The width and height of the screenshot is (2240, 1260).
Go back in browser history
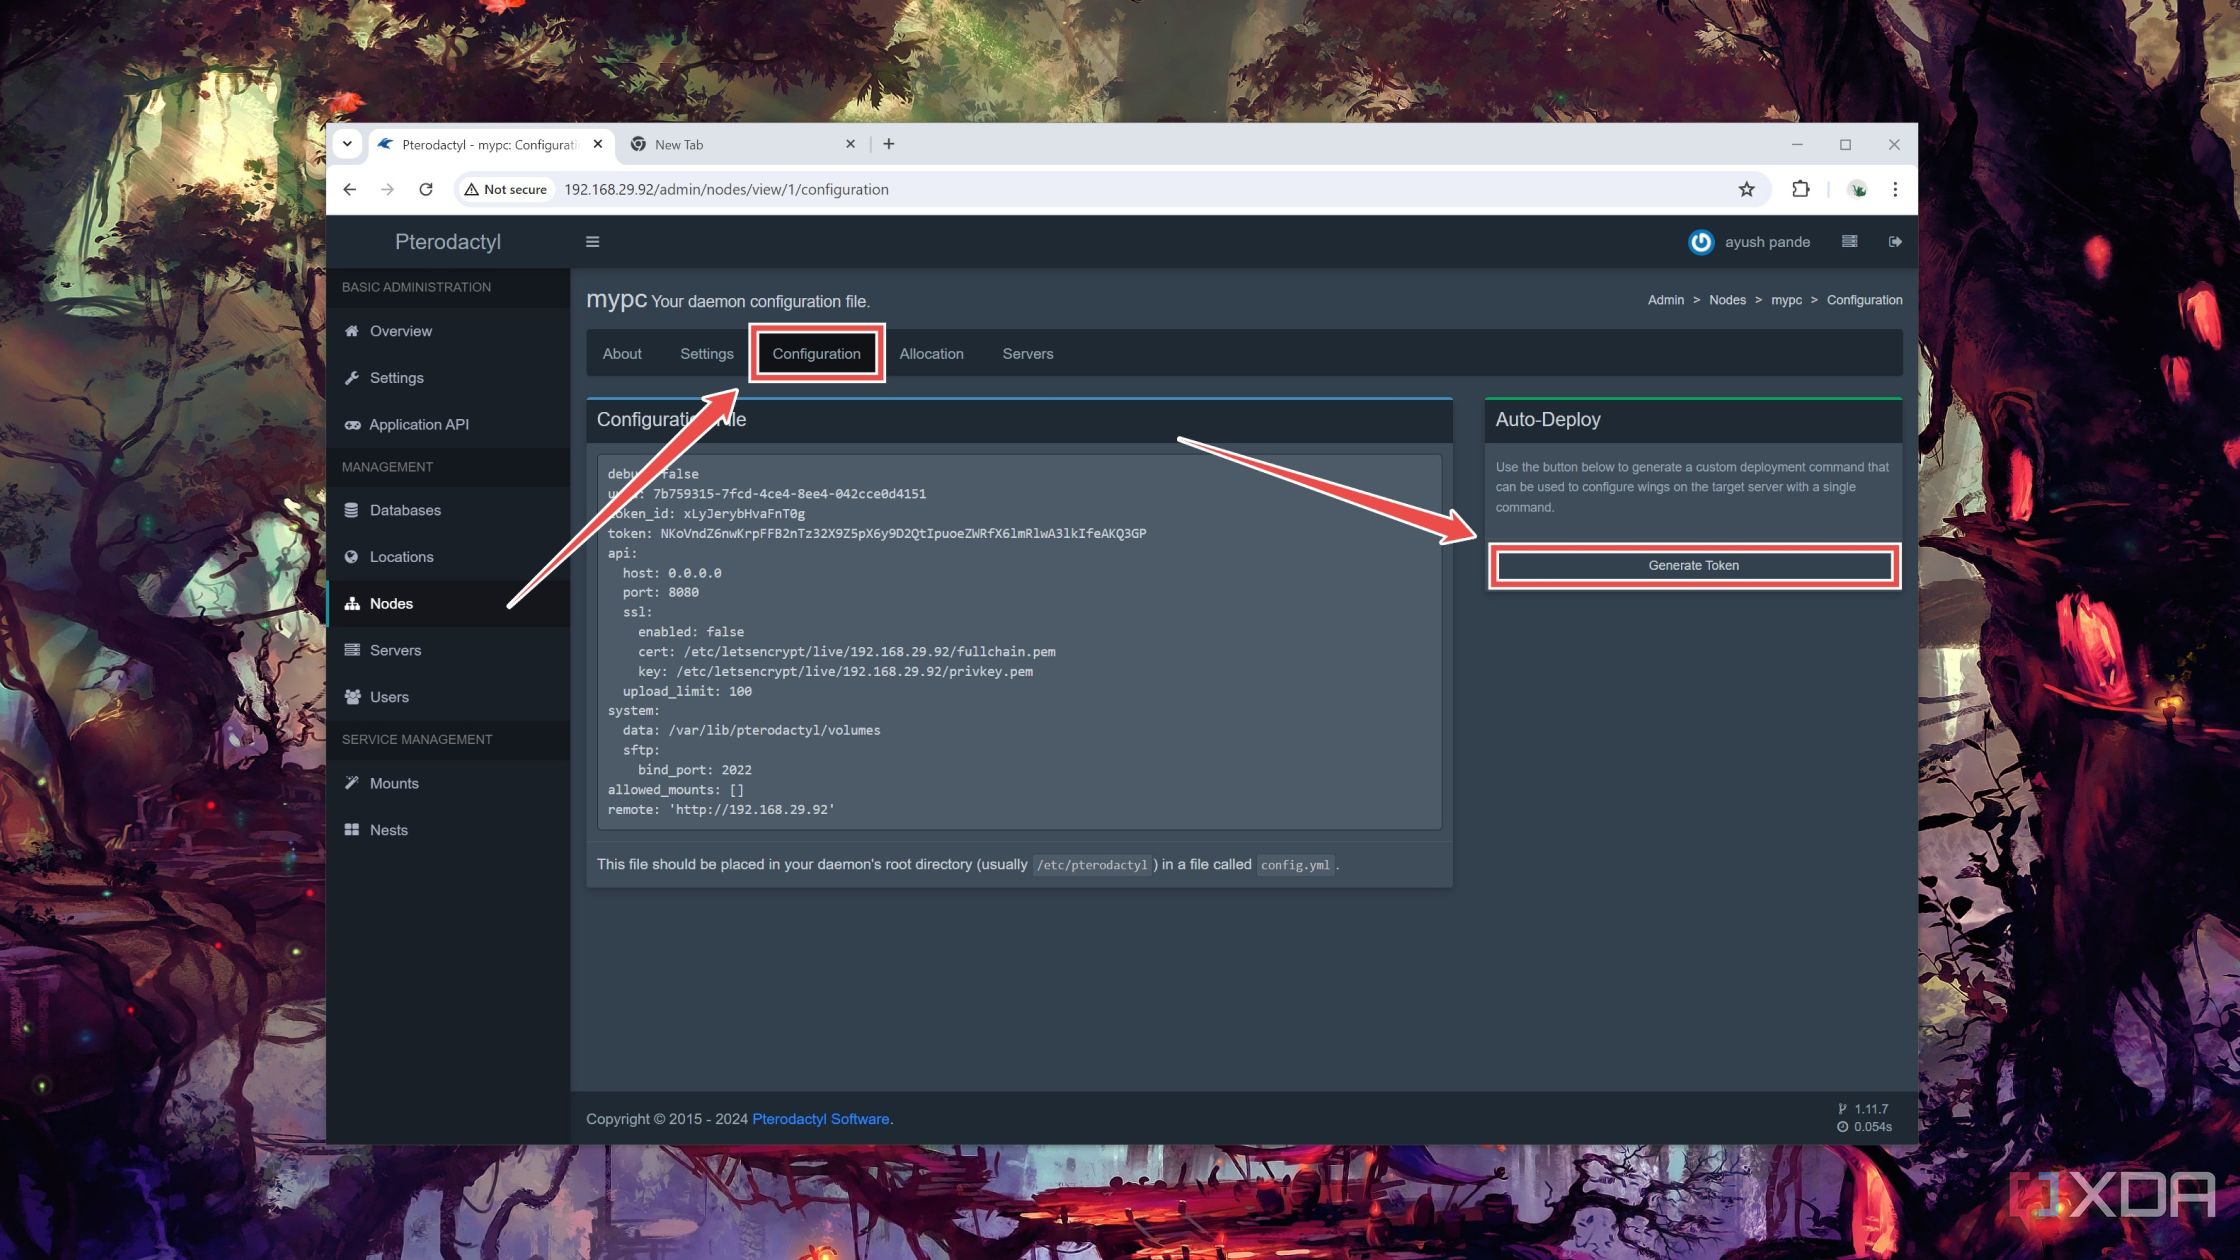click(x=349, y=189)
